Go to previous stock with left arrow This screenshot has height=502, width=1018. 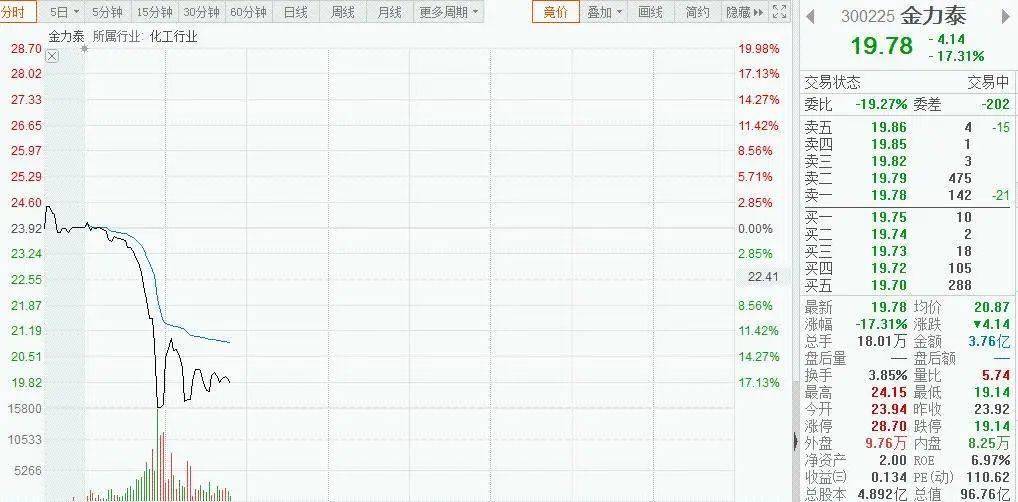click(809, 16)
